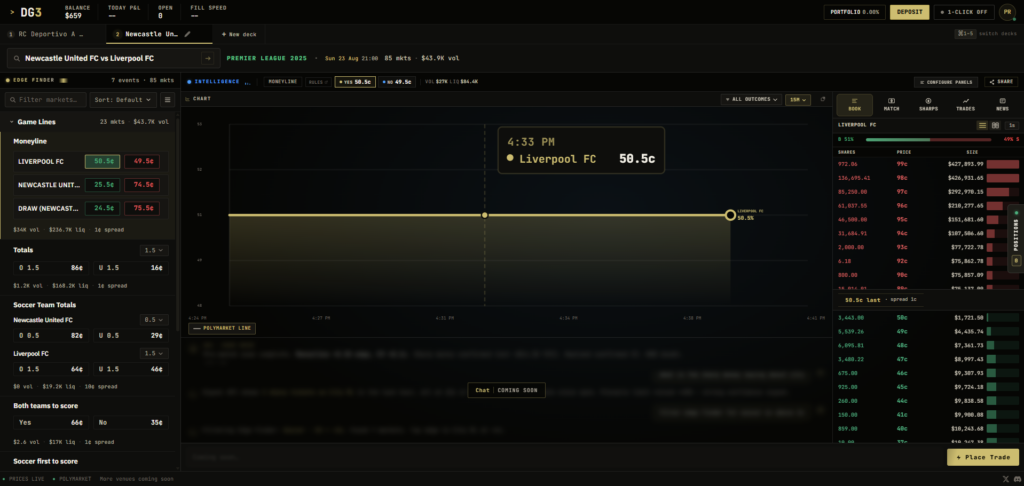Pick Newcastle United no price 74.5¢
1024x486 pixels.
[x=142, y=185]
